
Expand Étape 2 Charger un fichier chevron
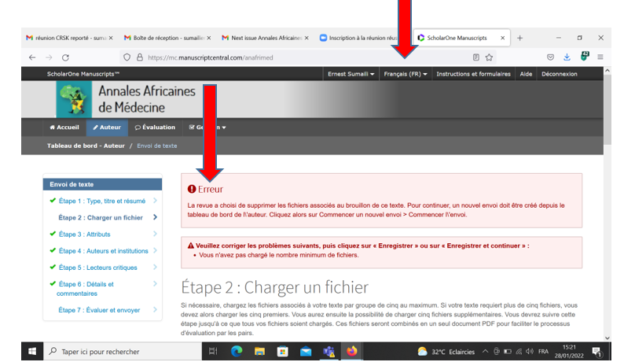(x=155, y=218)
